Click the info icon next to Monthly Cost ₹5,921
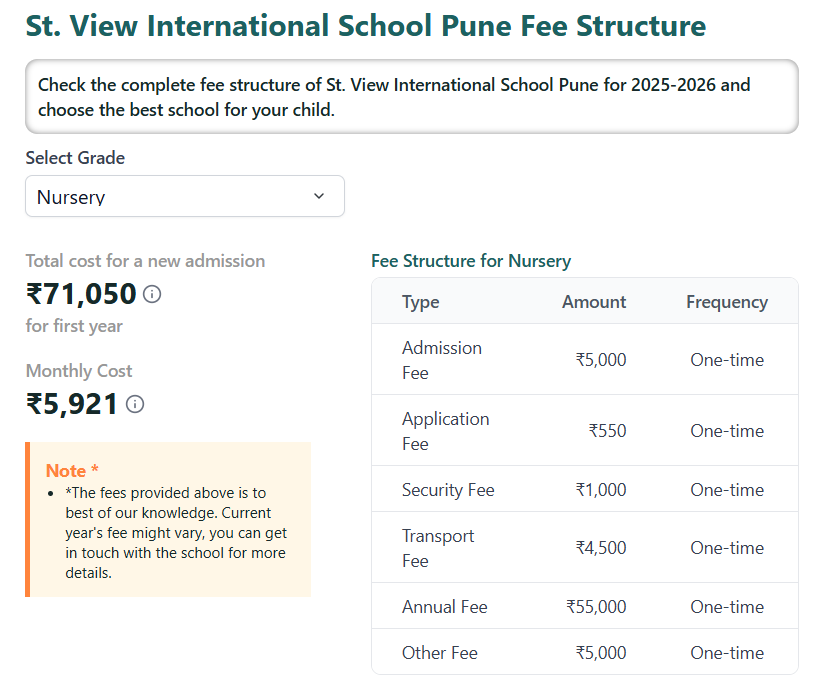This screenshot has width=822, height=683. click(x=136, y=404)
